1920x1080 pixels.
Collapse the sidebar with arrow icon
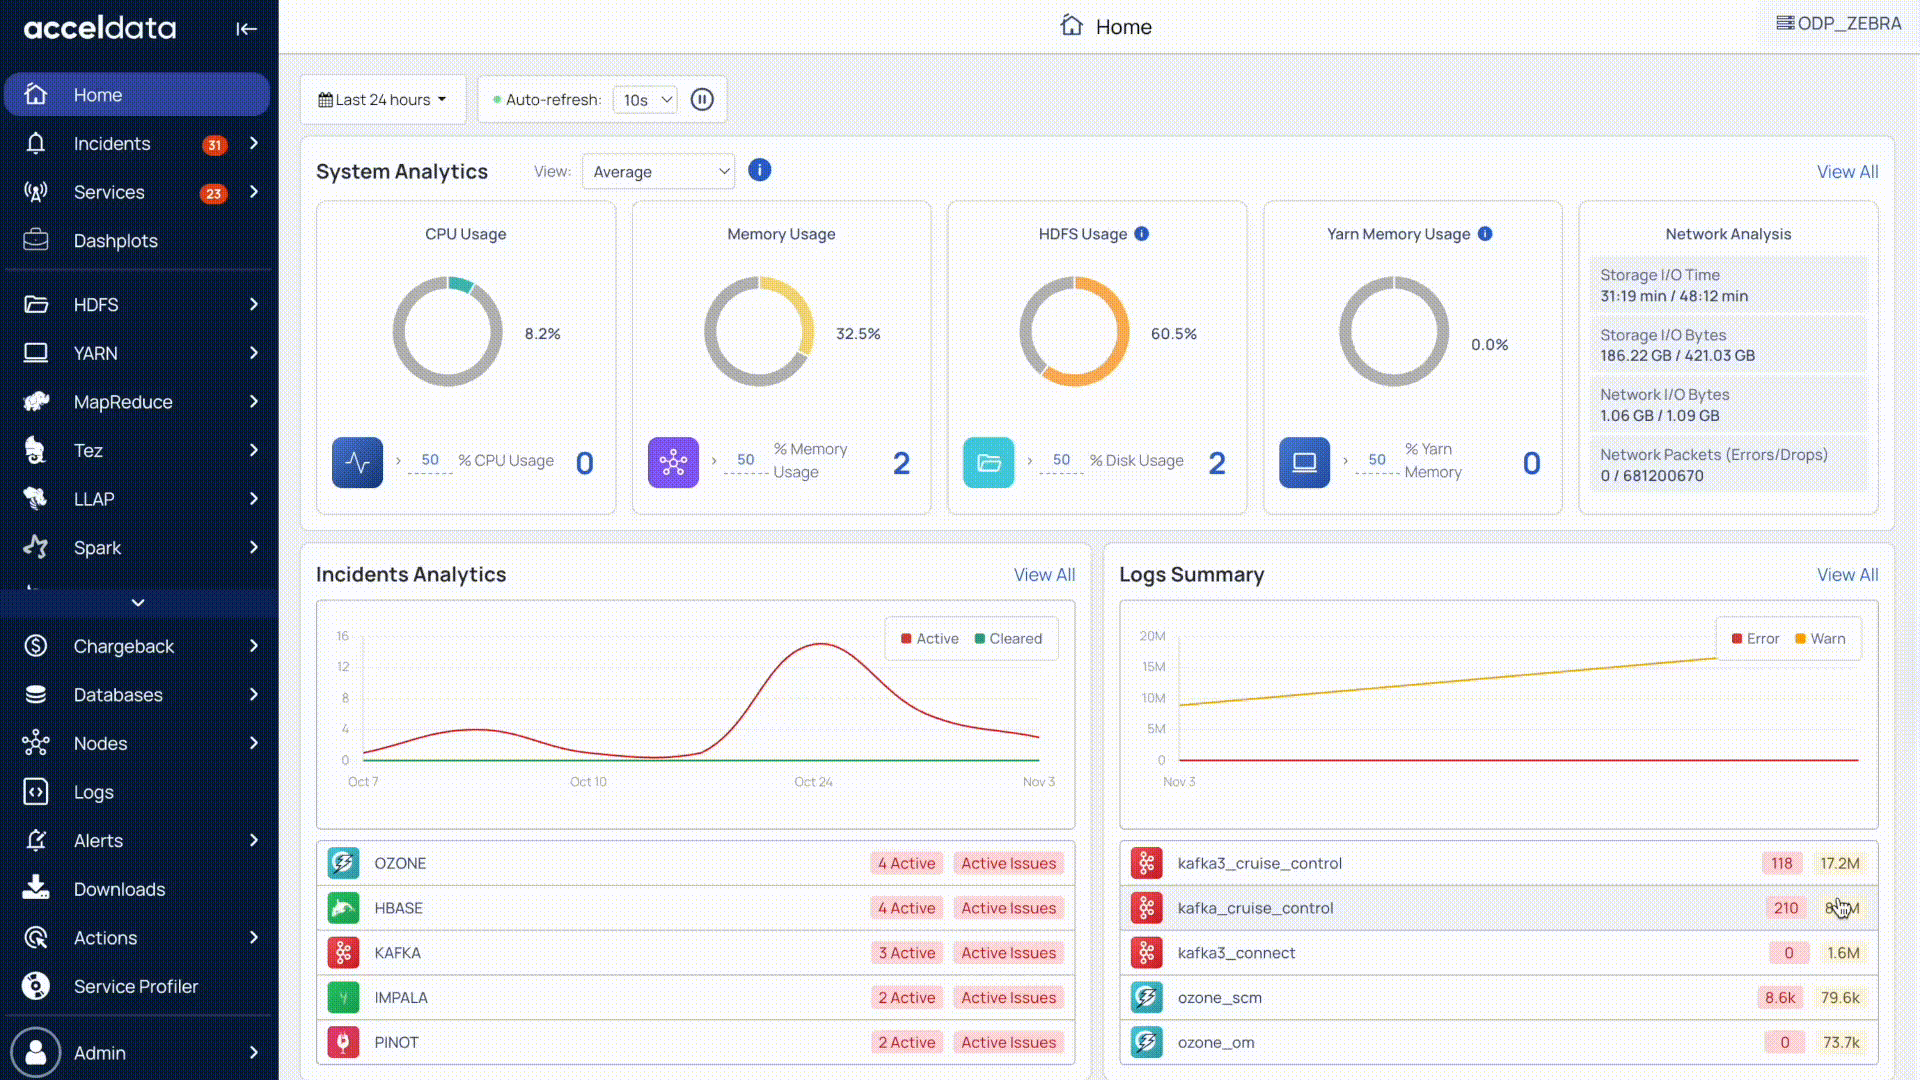tap(246, 29)
